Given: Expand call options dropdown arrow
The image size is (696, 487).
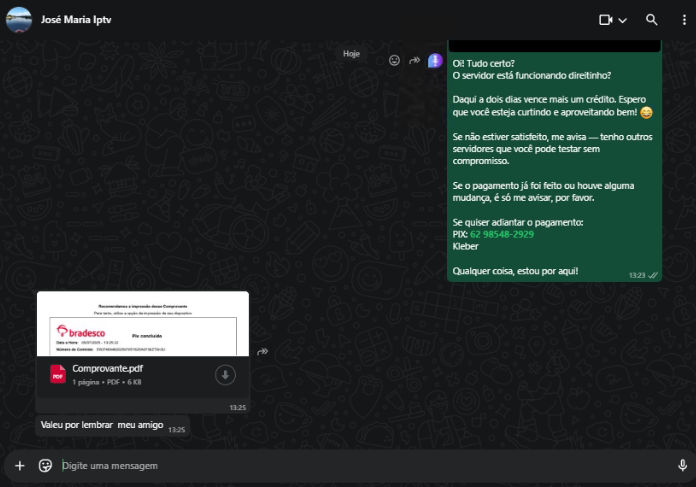Looking at the screenshot, I should (x=622, y=20).
